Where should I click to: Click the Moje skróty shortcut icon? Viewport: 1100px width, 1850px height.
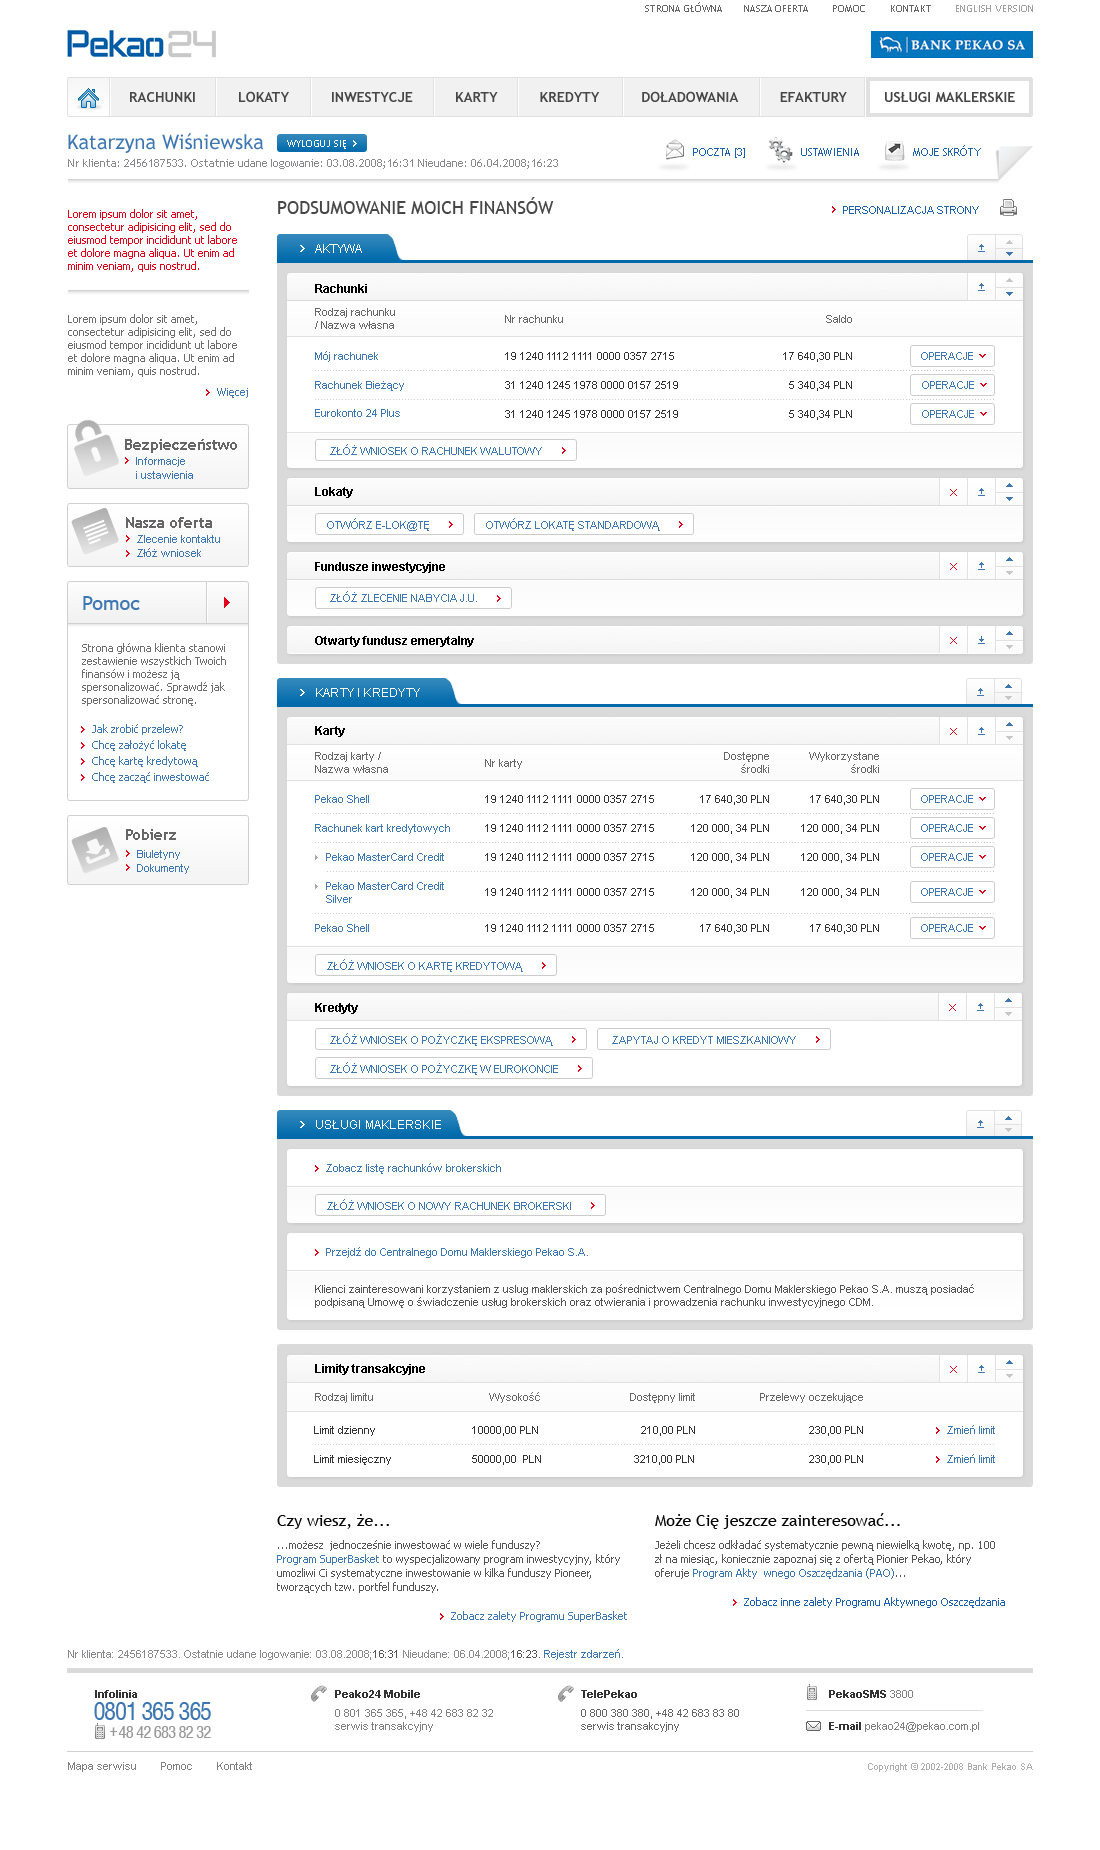coord(893,151)
